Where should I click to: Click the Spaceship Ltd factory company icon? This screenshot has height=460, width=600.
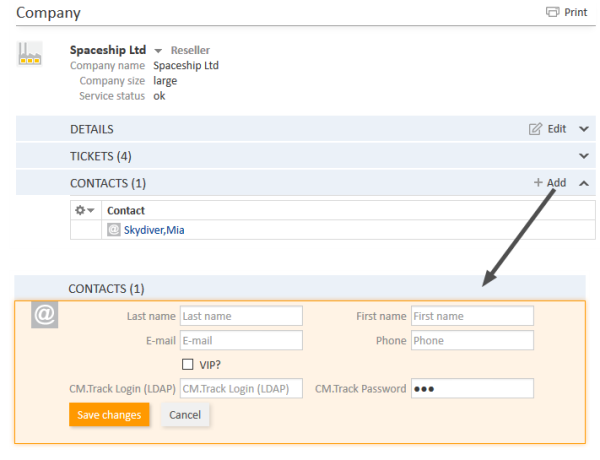click(30, 54)
